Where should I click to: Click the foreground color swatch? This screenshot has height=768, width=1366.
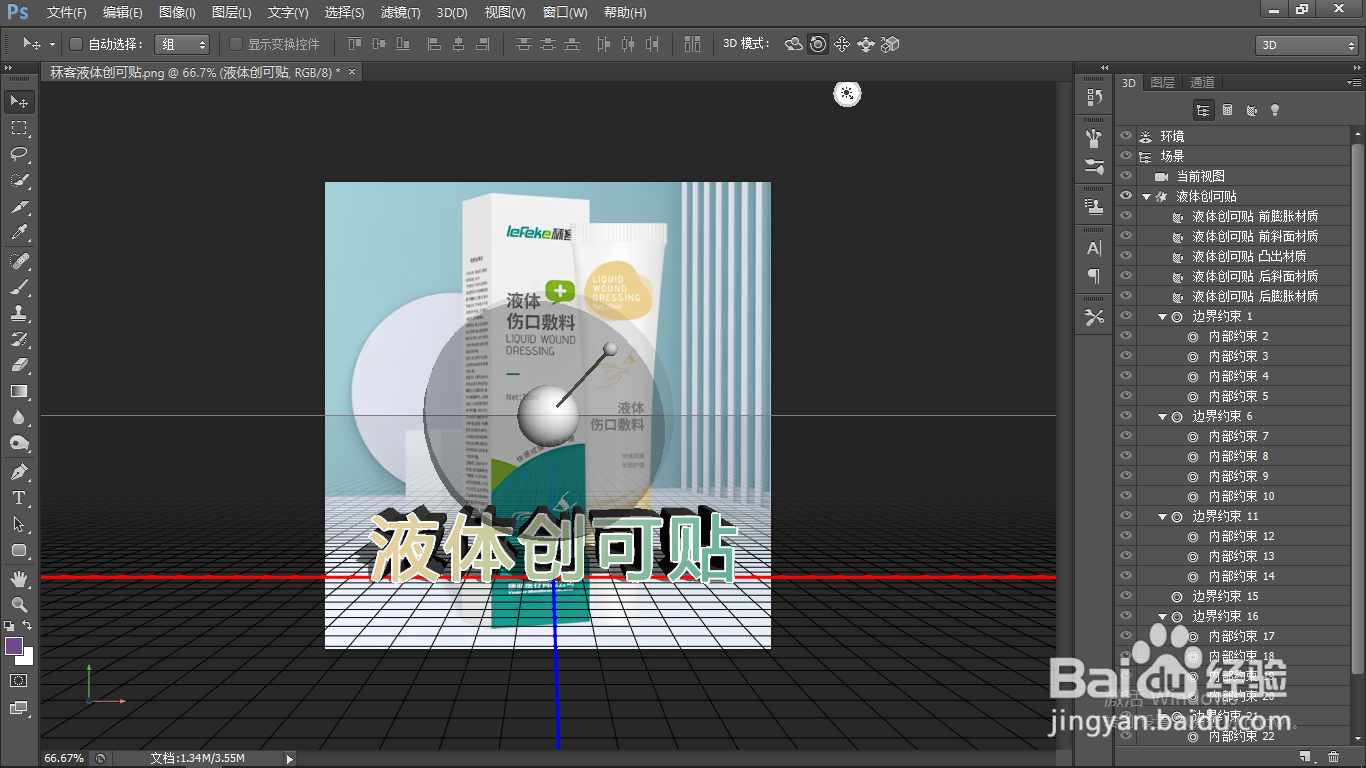point(12,647)
